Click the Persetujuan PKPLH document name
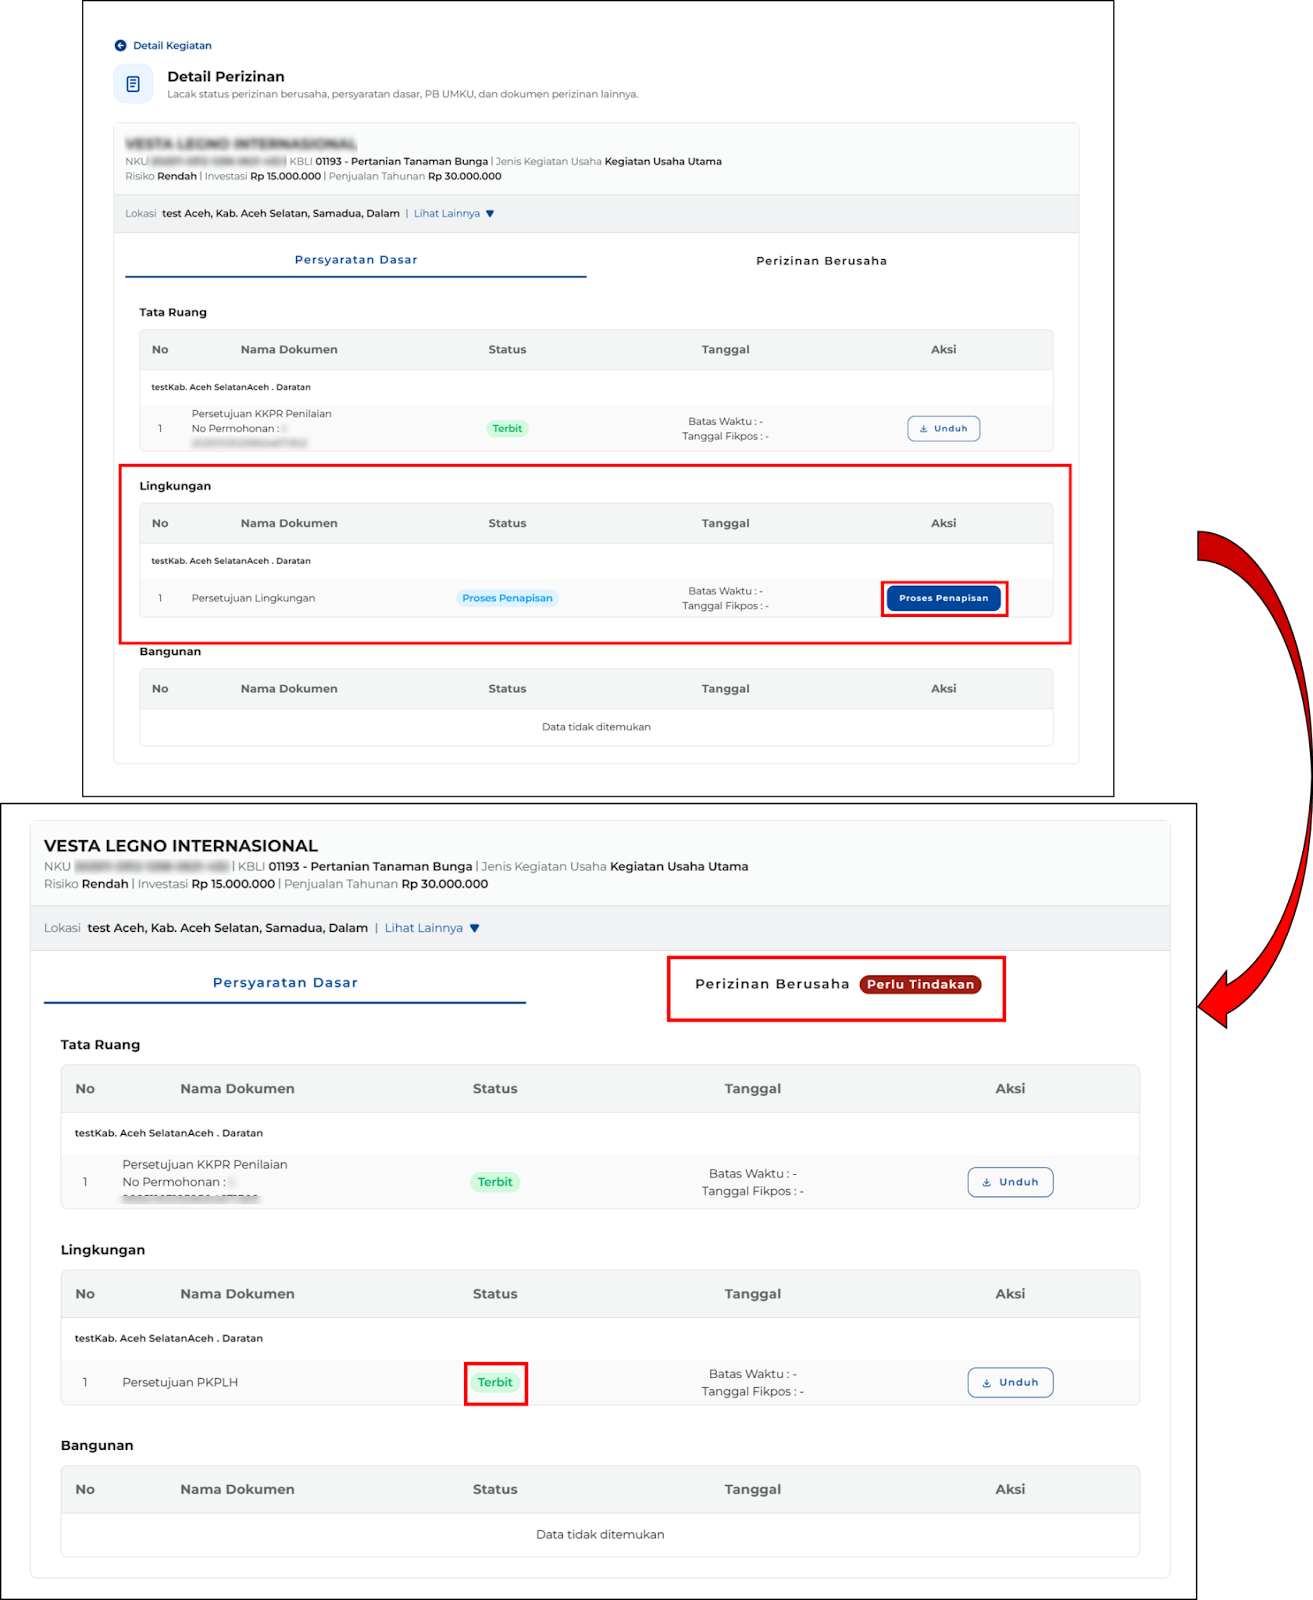 pyautogui.click(x=180, y=1383)
